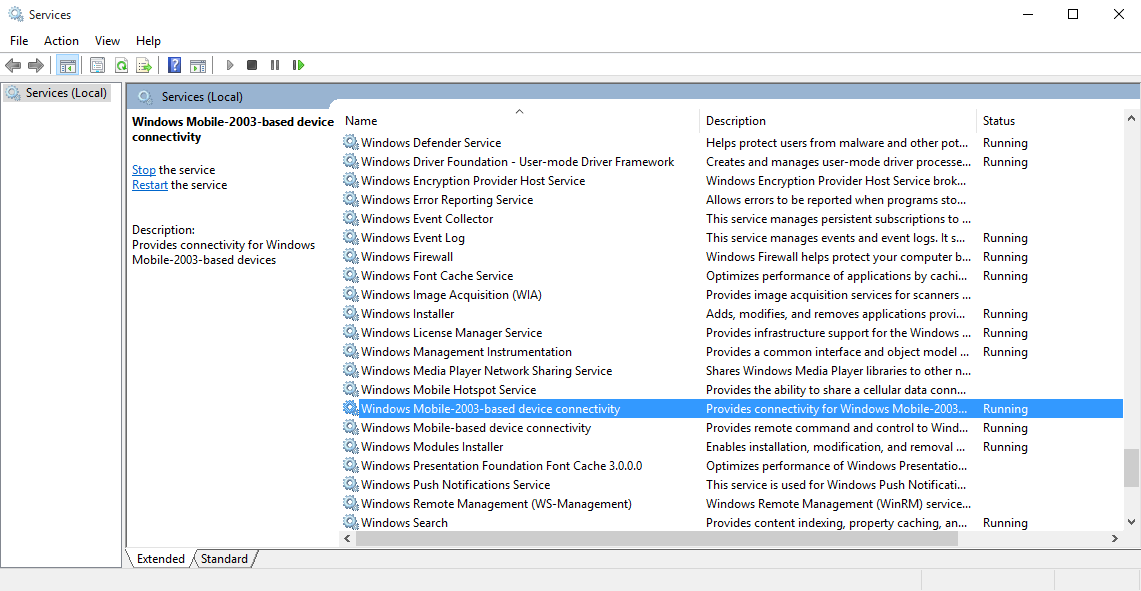Click Pause Service toolbar icon

click(275, 66)
